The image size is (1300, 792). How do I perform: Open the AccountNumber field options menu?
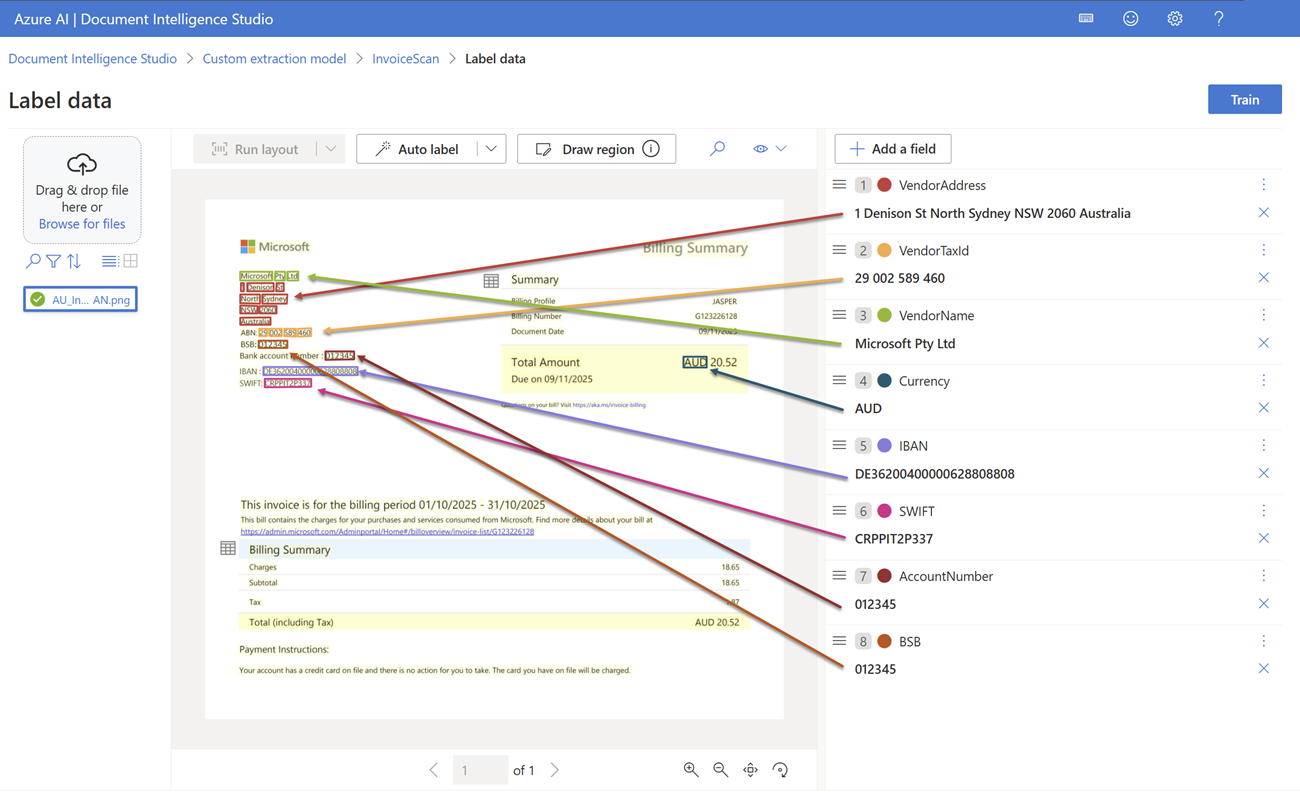pos(1264,576)
